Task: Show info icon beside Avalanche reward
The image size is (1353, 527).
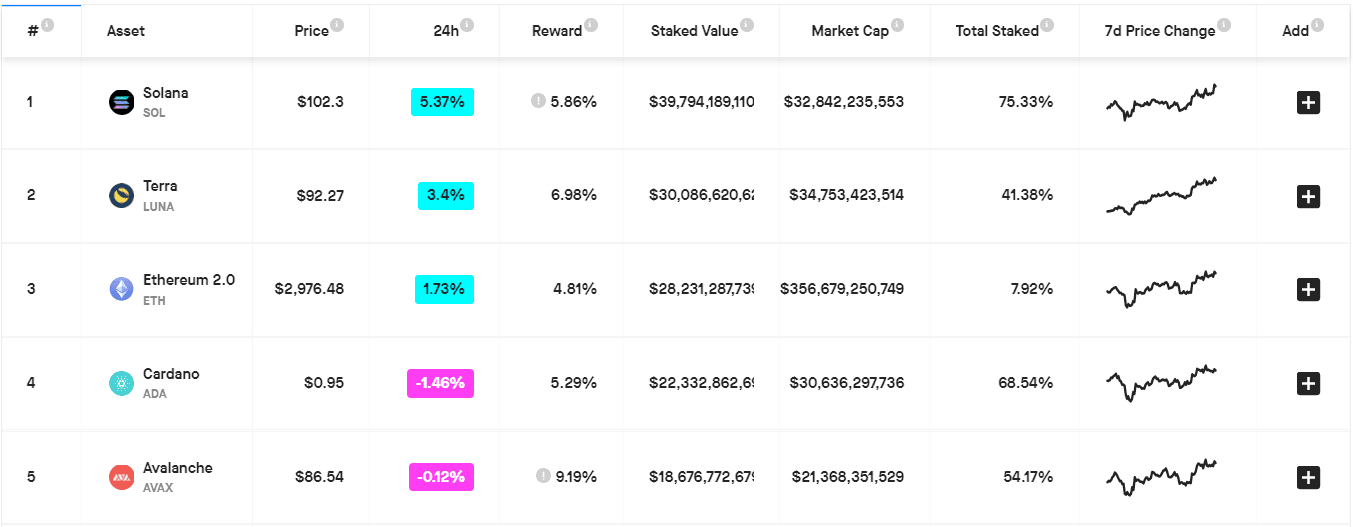Action: point(542,476)
